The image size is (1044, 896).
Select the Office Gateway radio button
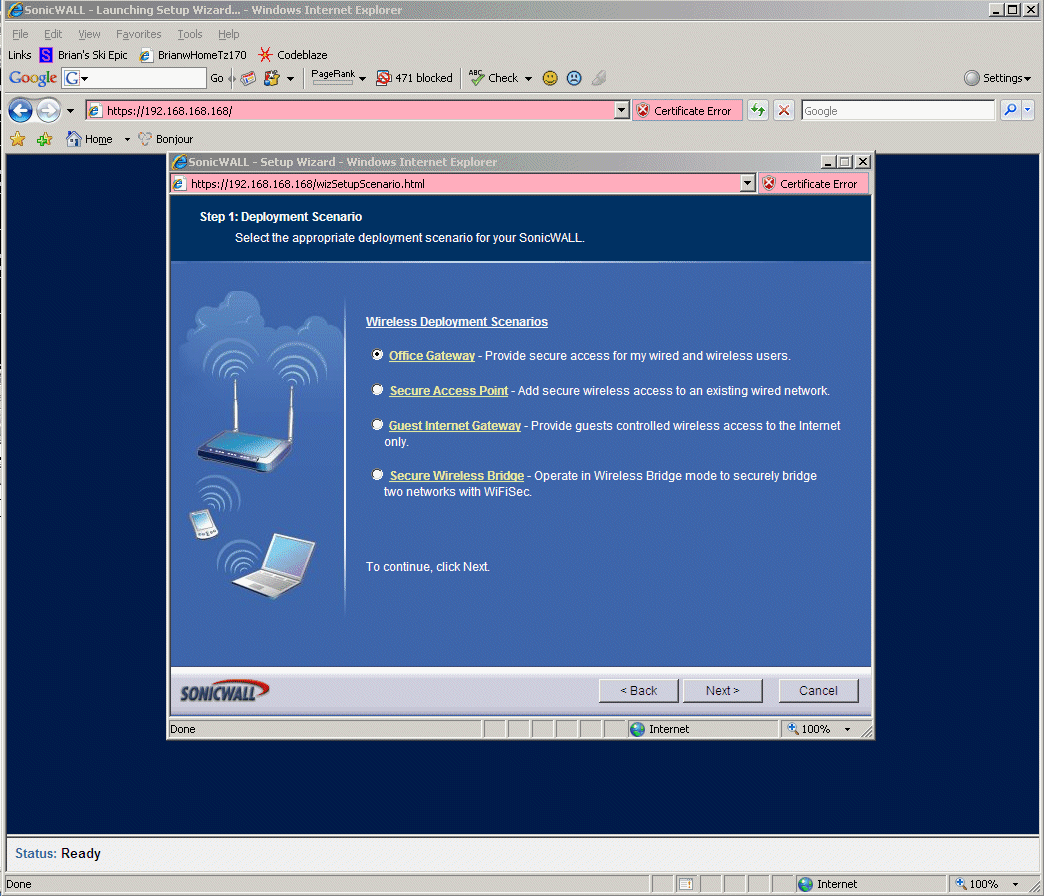(x=378, y=355)
